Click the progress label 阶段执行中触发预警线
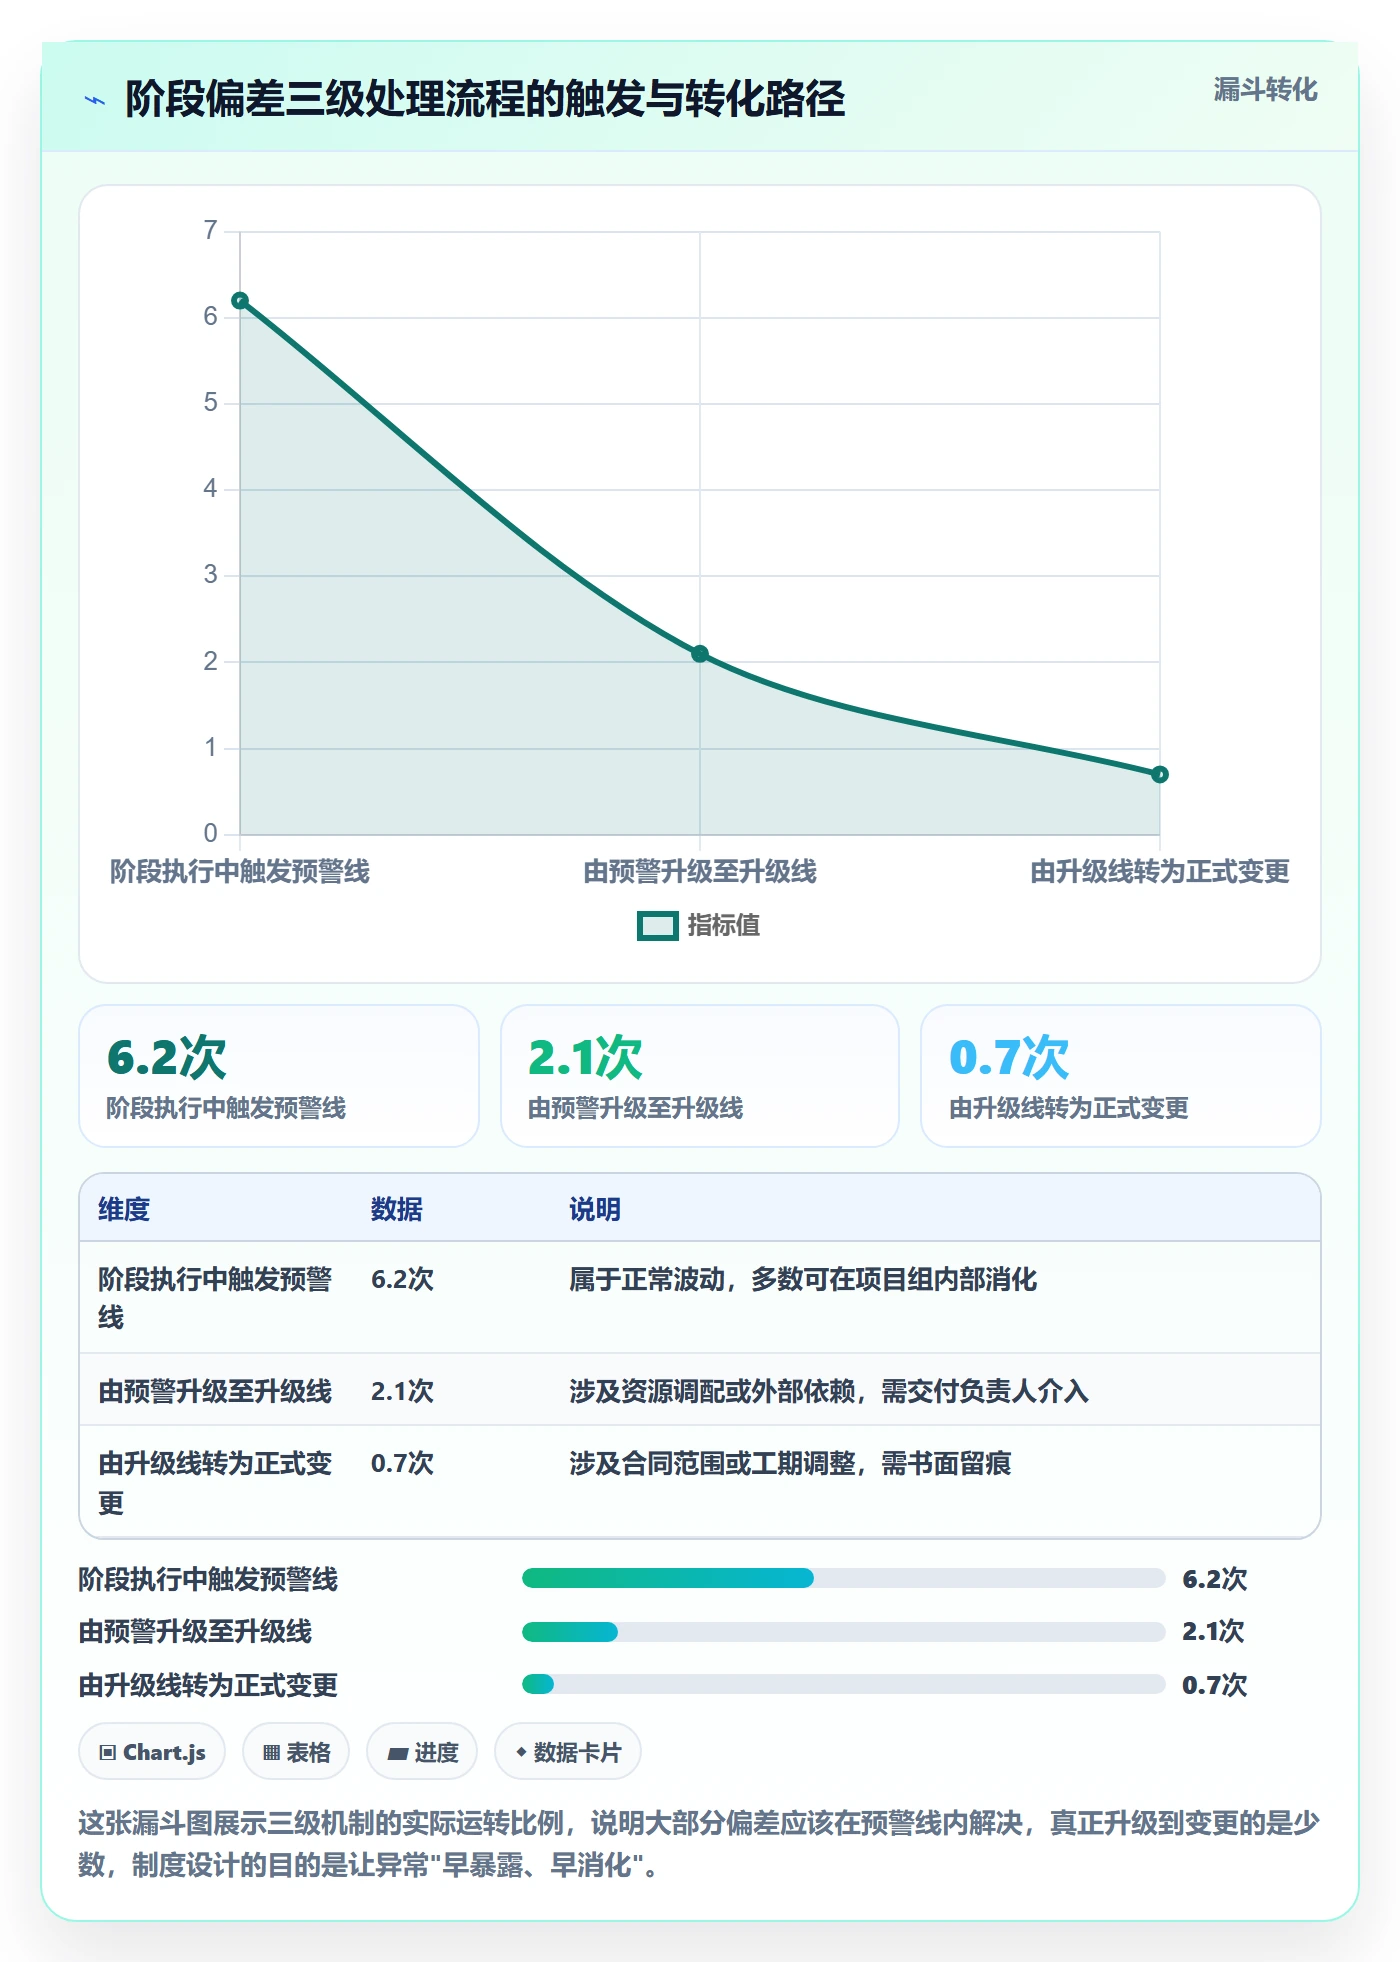 click(x=208, y=1579)
